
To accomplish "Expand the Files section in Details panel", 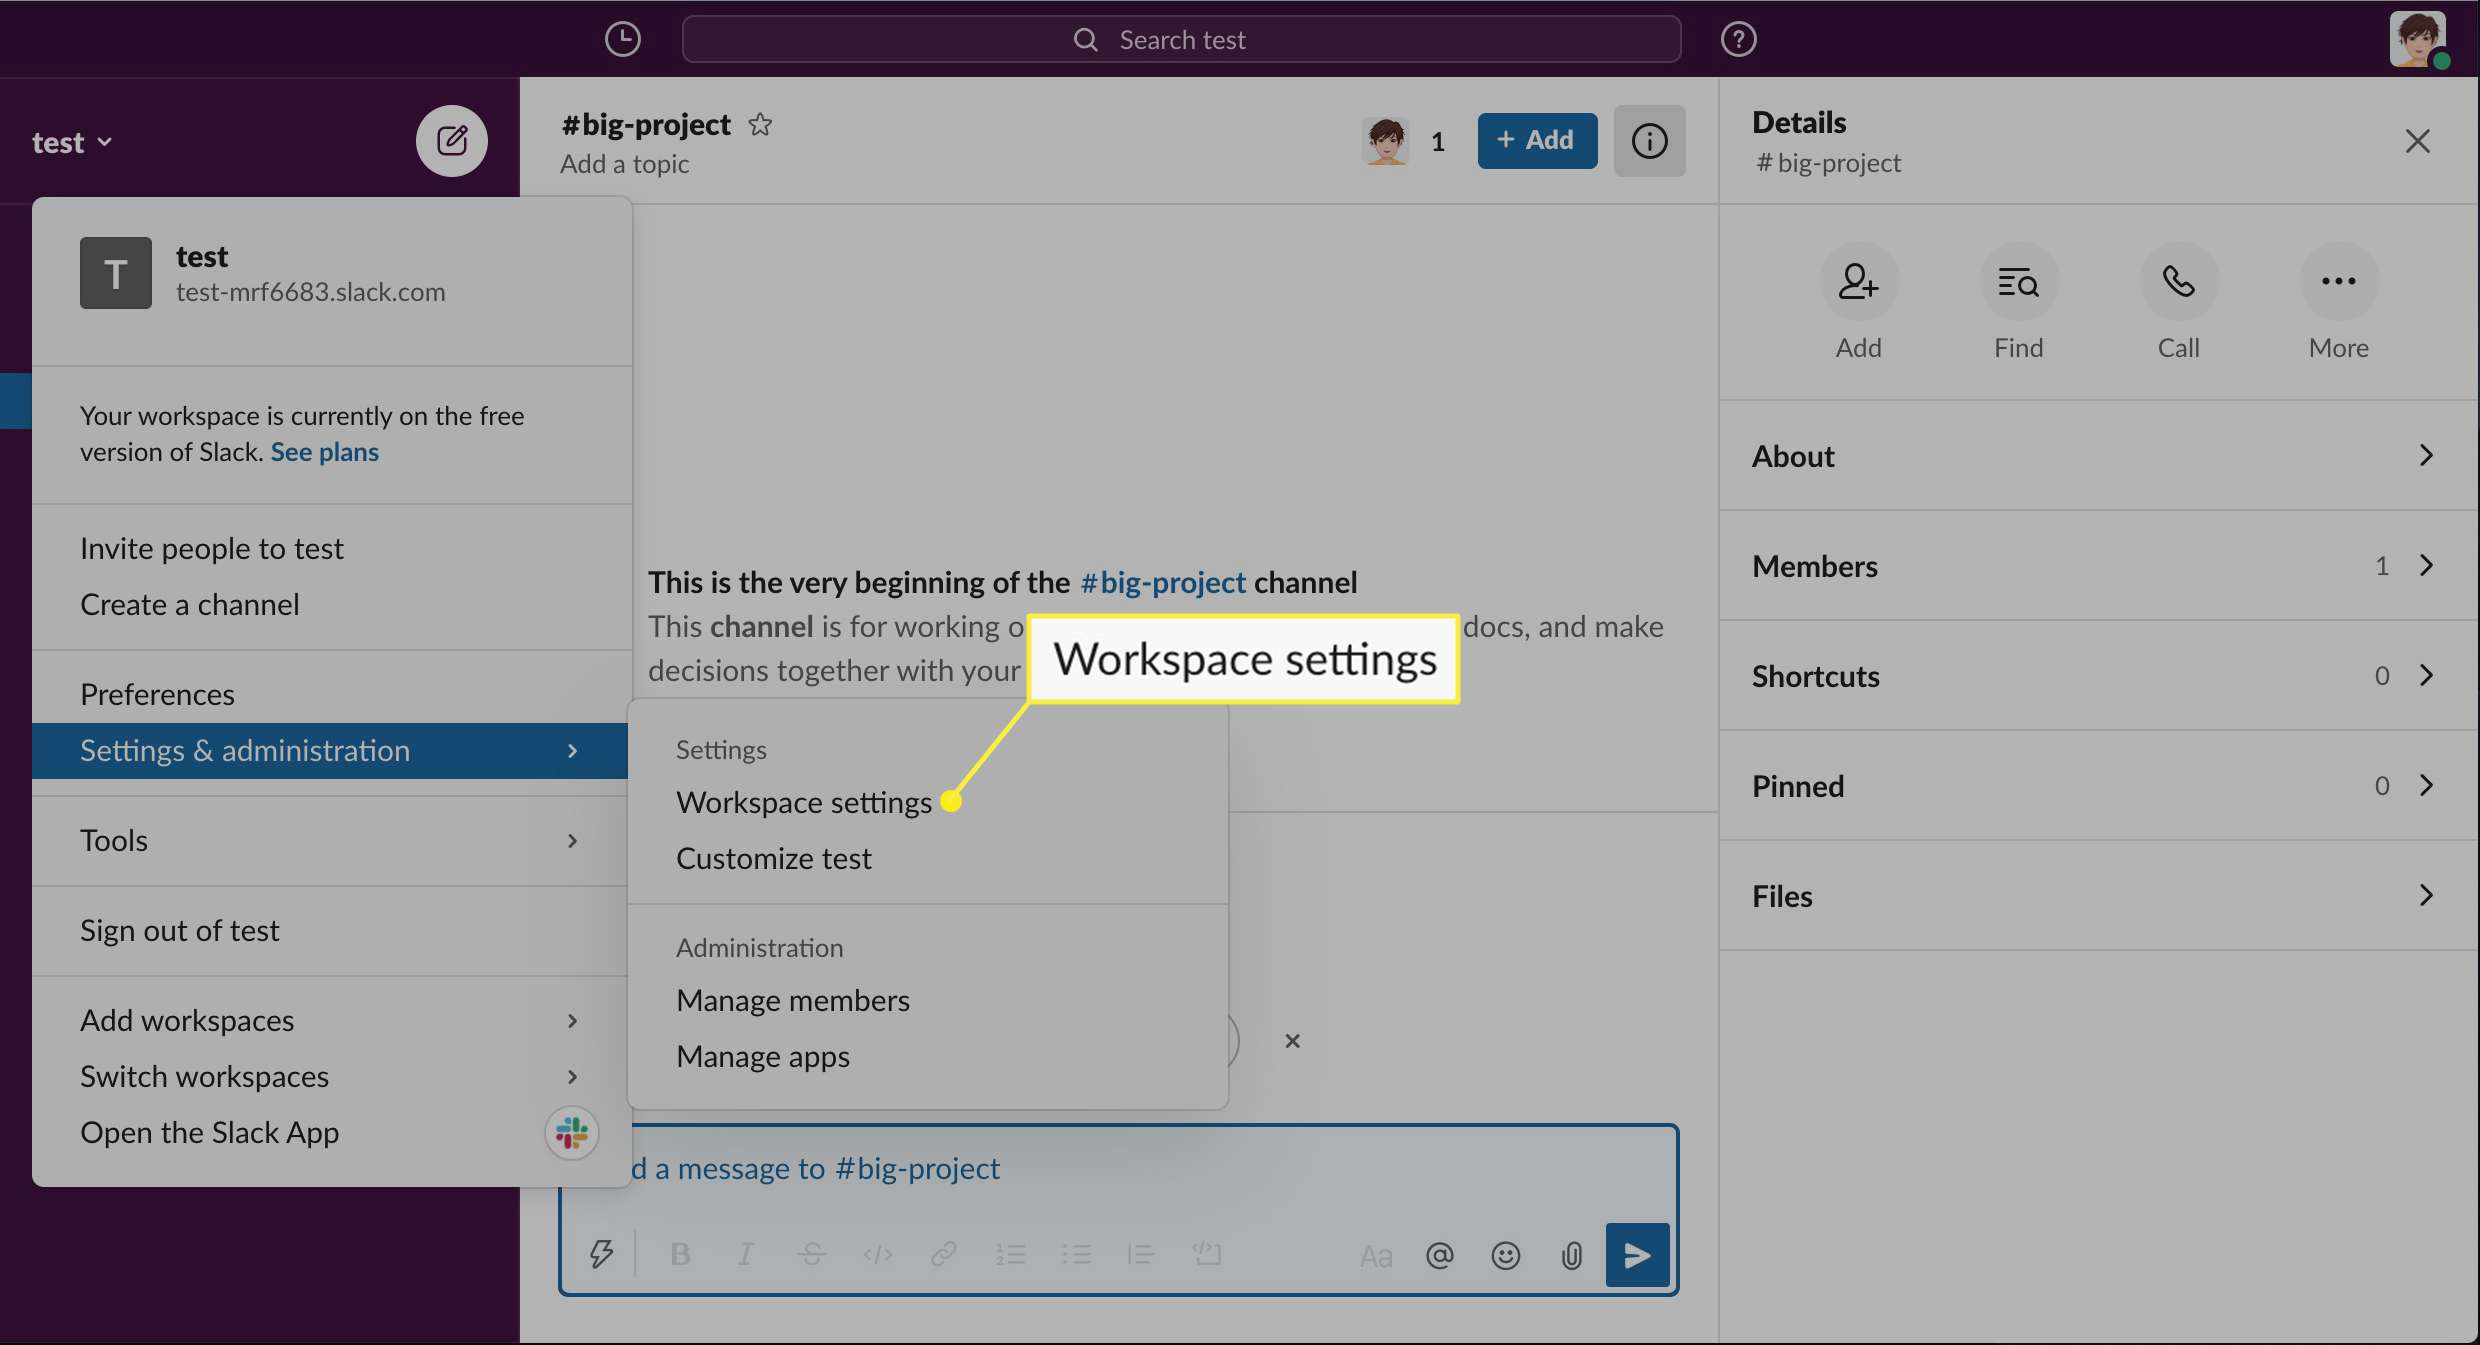I will click(2094, 894).
